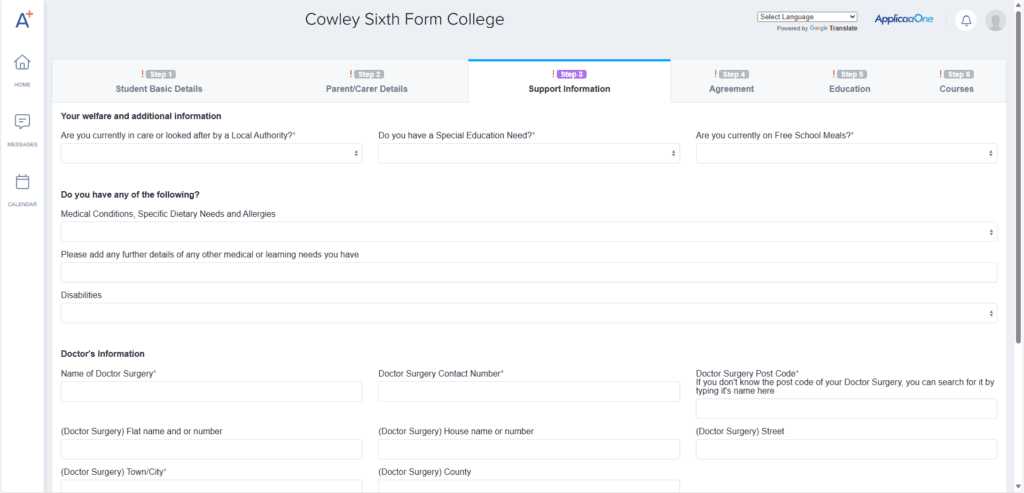The height and width of the screenshot is (493, 1024).
Task: Go to Home via the sidebar house icon
Action: click(22, 63)
